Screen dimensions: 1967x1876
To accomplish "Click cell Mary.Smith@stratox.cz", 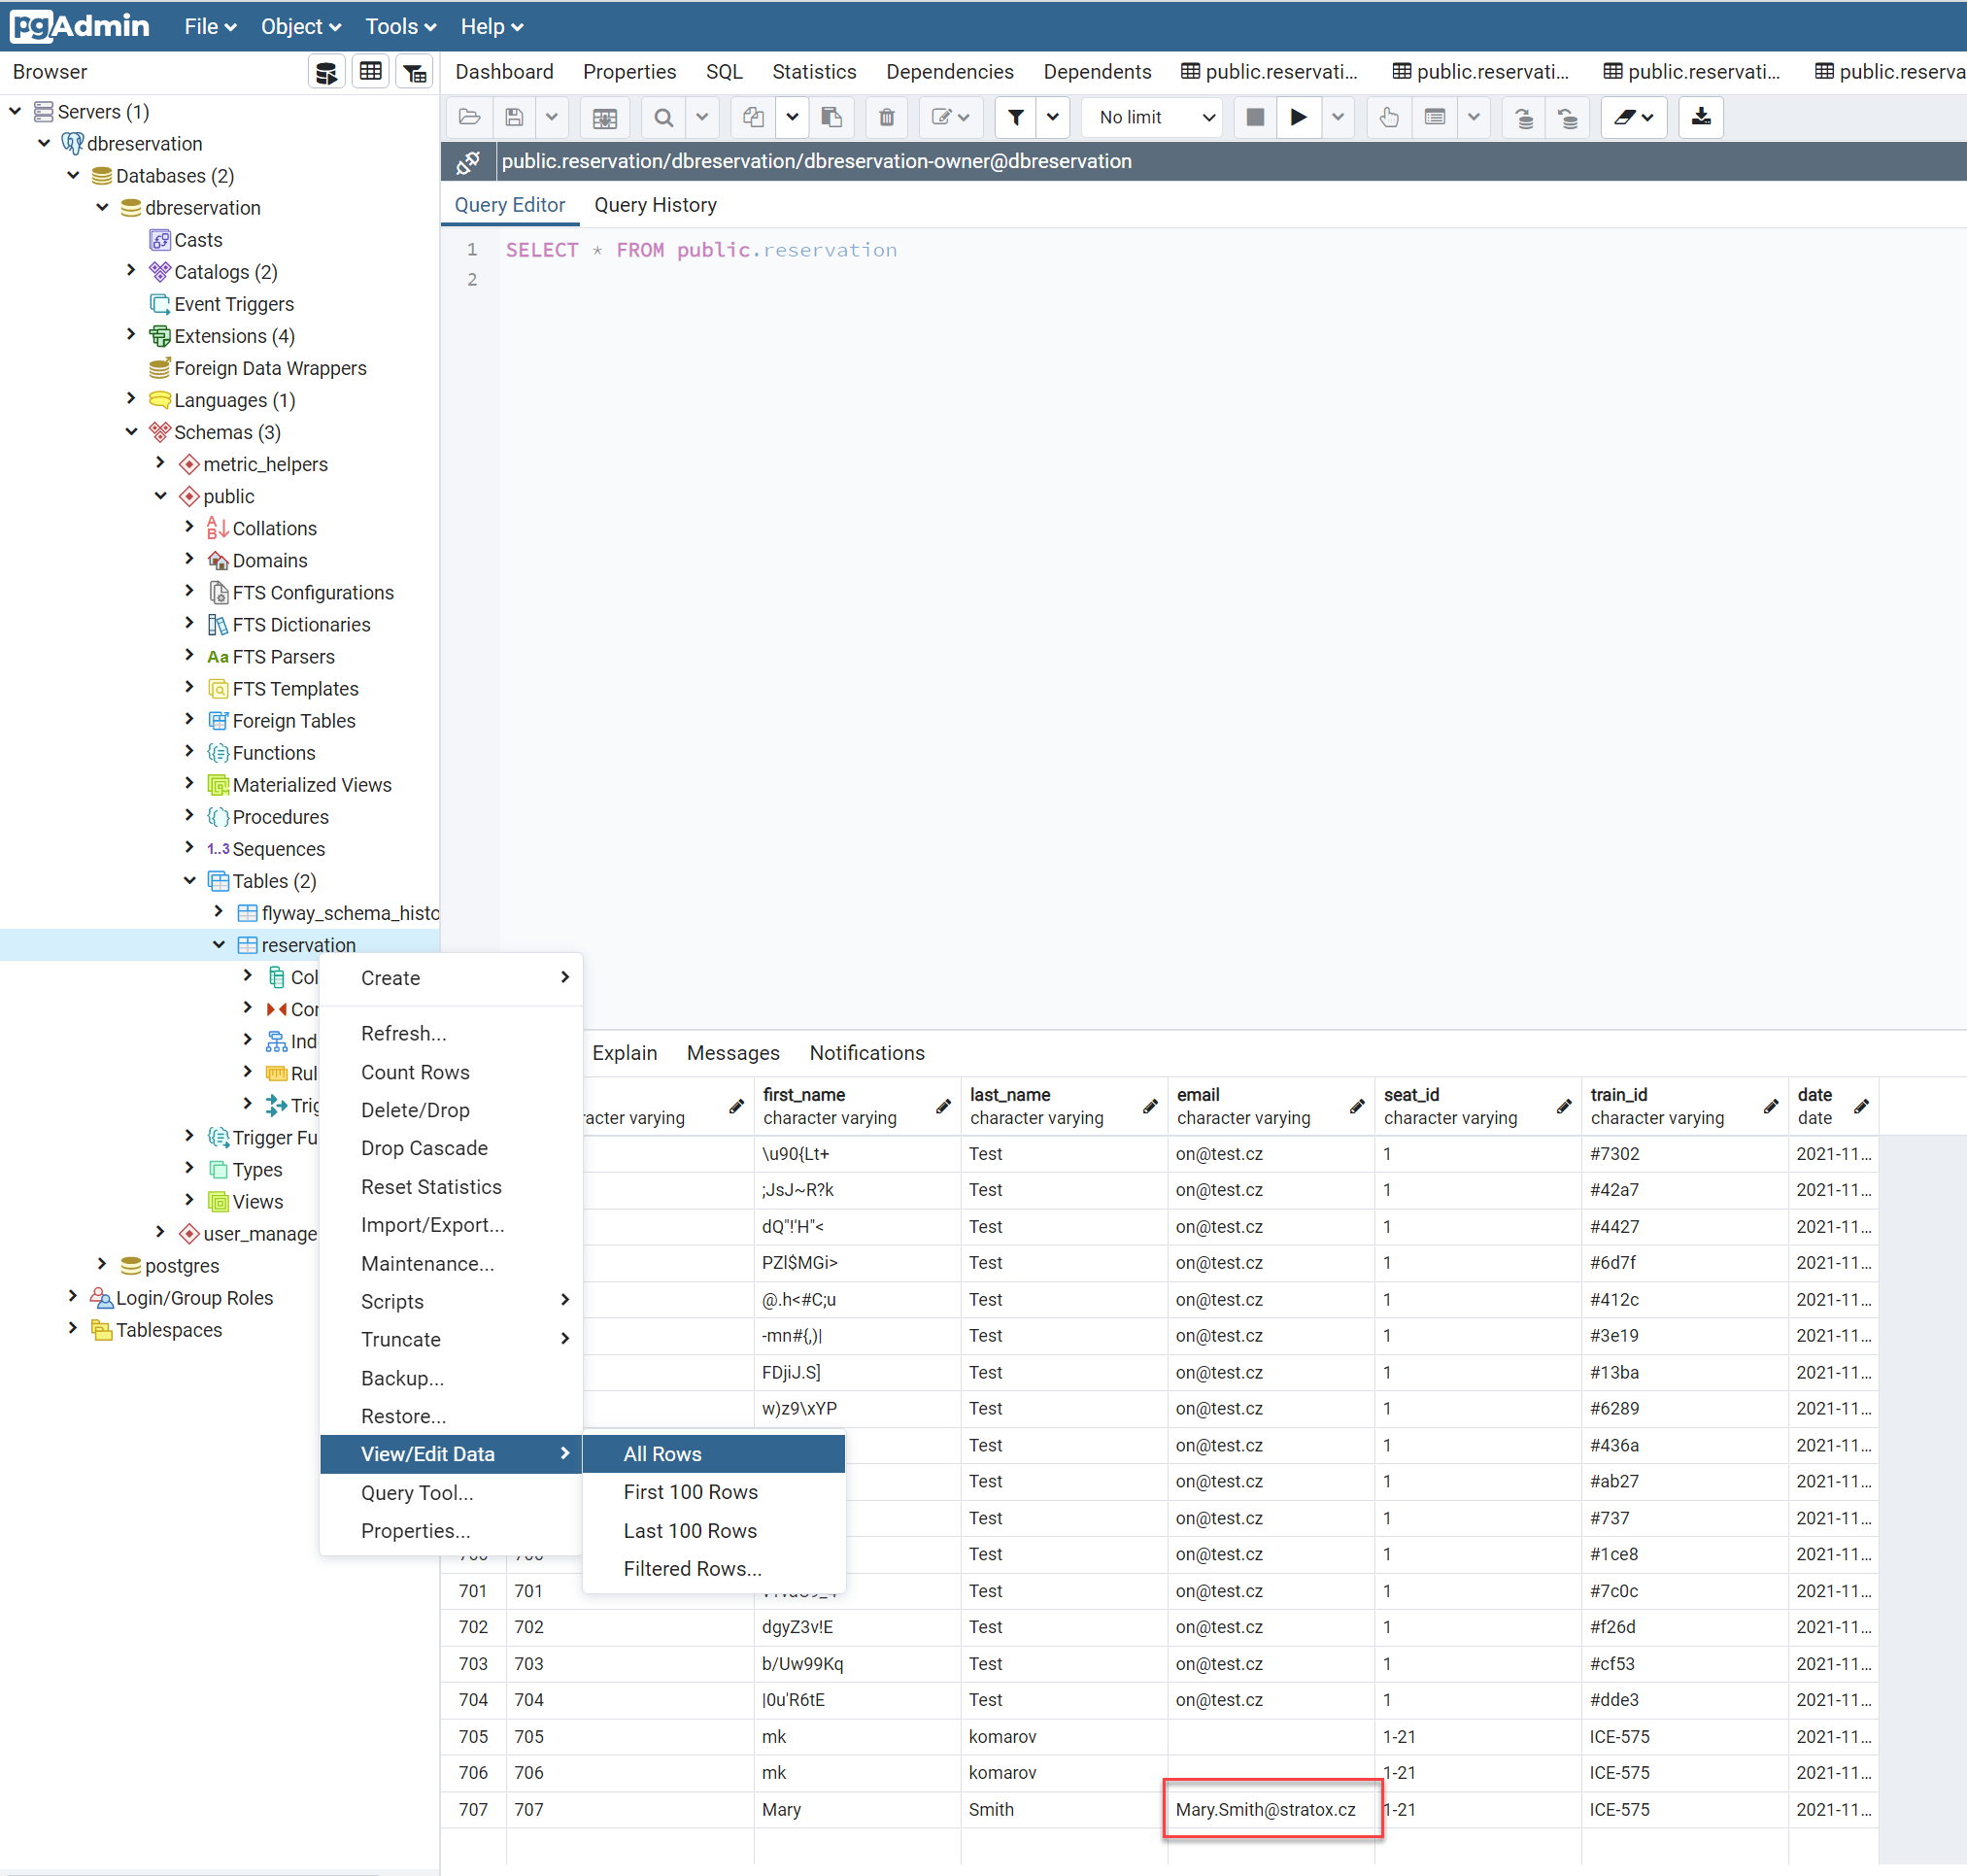I will pos(1272,1809).
